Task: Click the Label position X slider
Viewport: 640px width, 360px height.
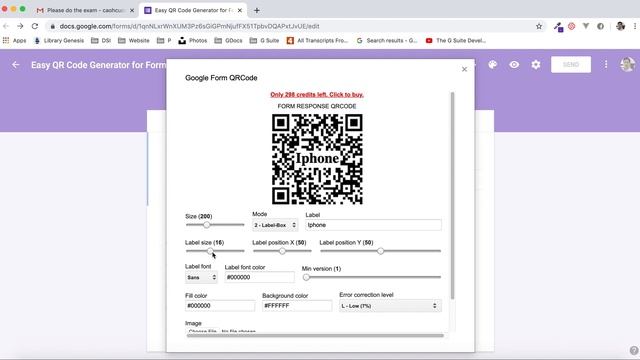Action: coord(282,251)
